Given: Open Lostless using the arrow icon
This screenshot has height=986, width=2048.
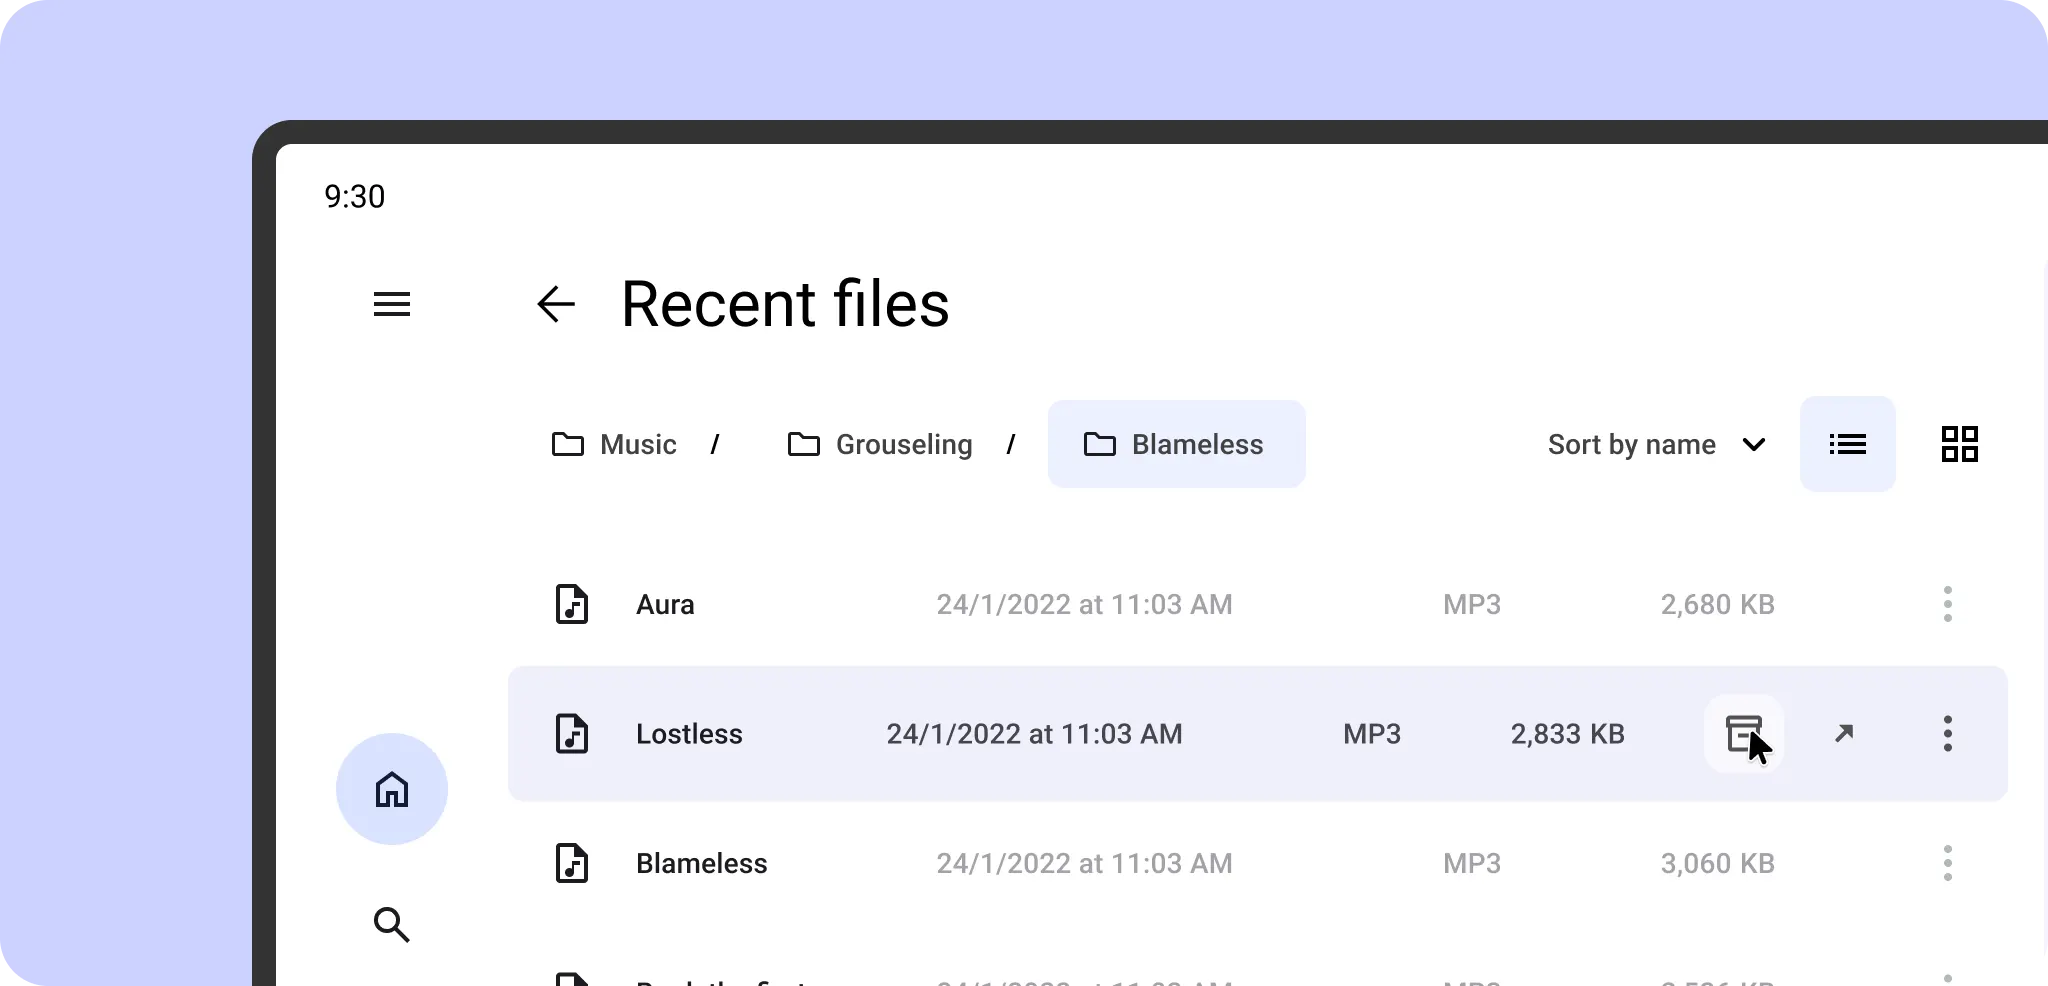Looking at the screenshot, I should [x=1844, y=734].
